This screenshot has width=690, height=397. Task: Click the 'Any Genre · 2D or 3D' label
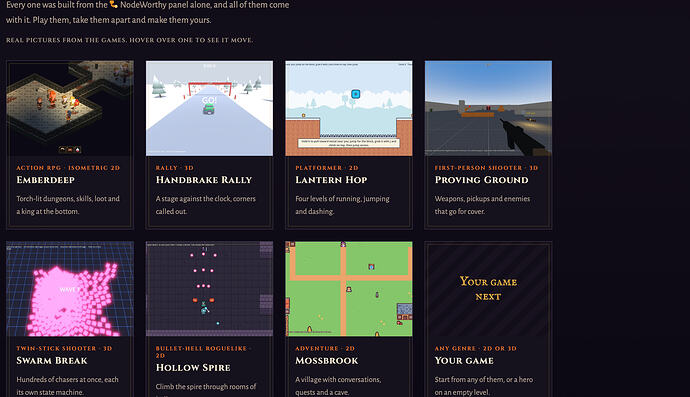[476, 348]
